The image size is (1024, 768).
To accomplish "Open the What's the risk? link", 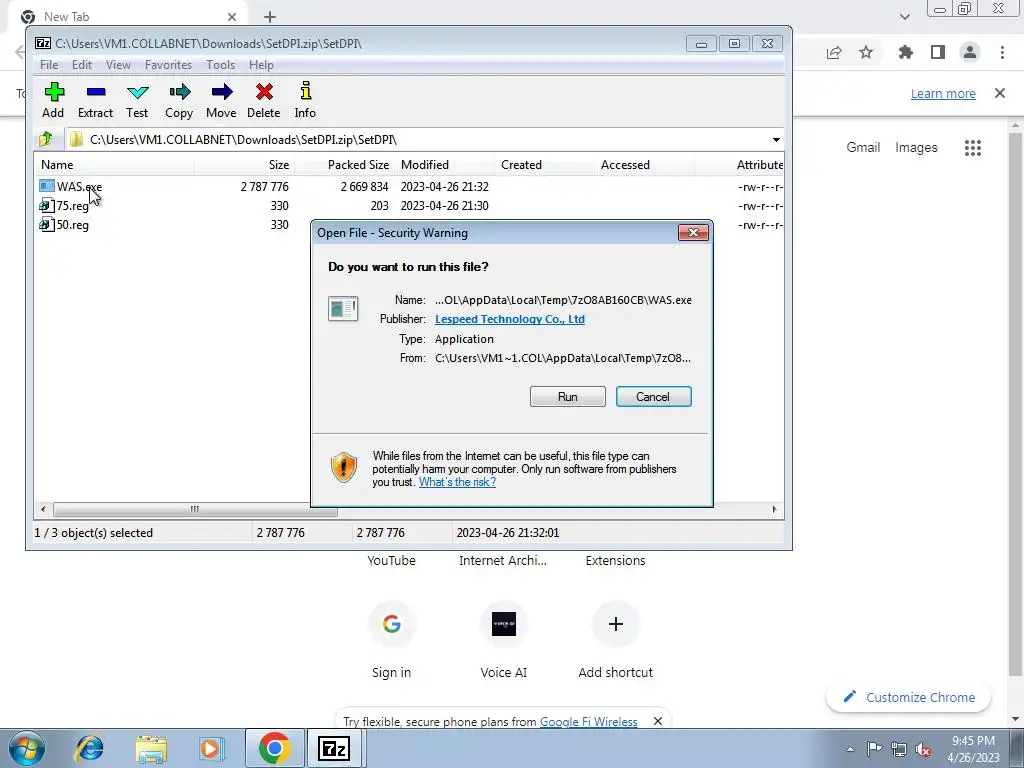I will pyautogui.click(x=457, y=482).
